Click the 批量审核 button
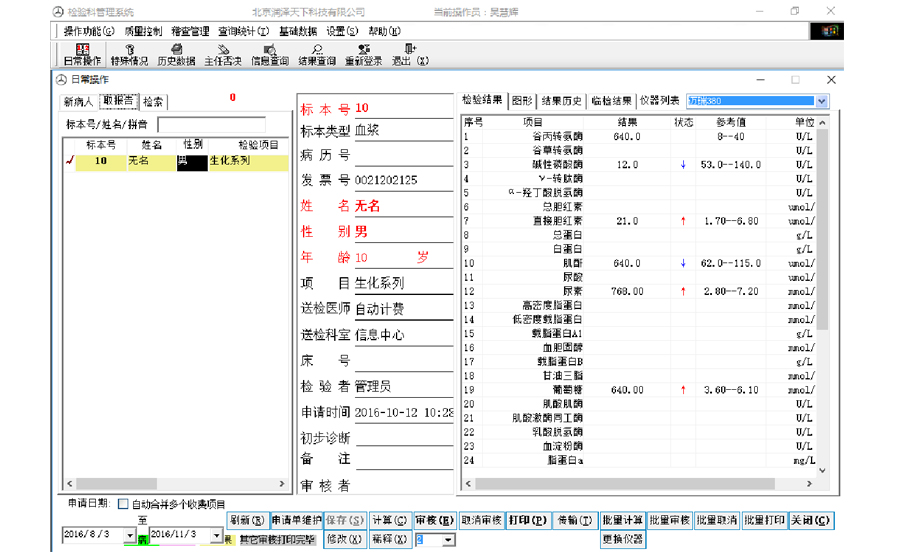Image resolution: width=900 pixels, height=552 pixels. click(x=669, y=521)
